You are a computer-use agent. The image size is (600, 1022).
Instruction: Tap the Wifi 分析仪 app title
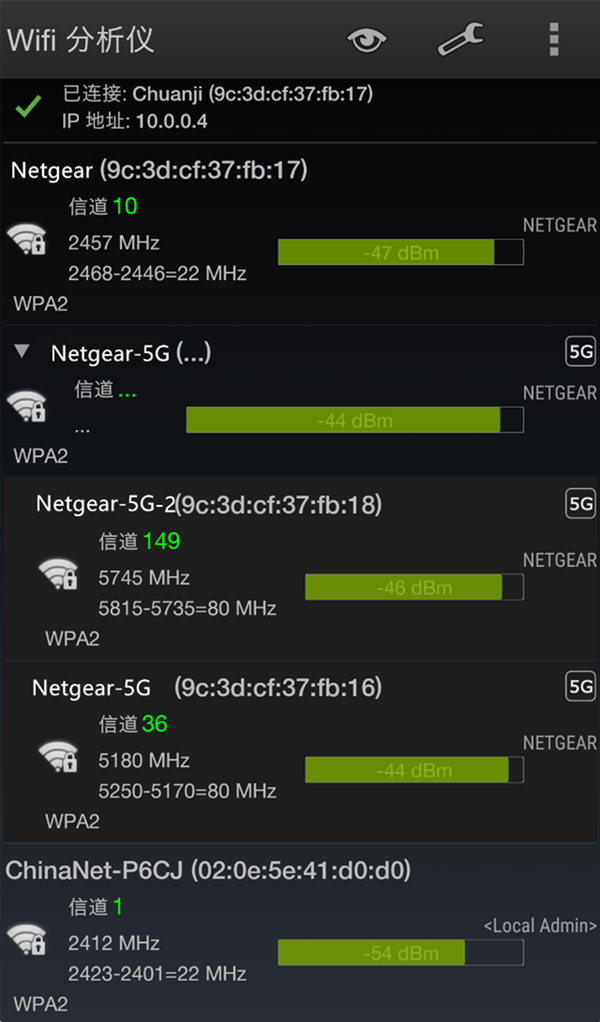click(x=81, y=40)
